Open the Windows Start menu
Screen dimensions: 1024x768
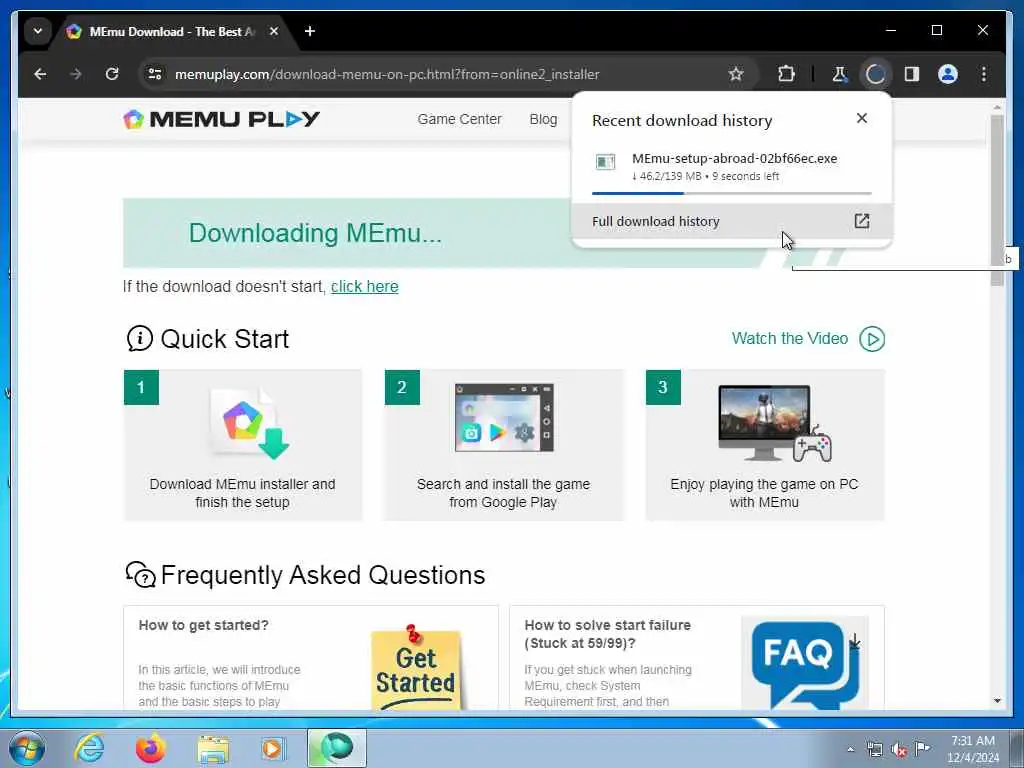[x=27, y=748]
